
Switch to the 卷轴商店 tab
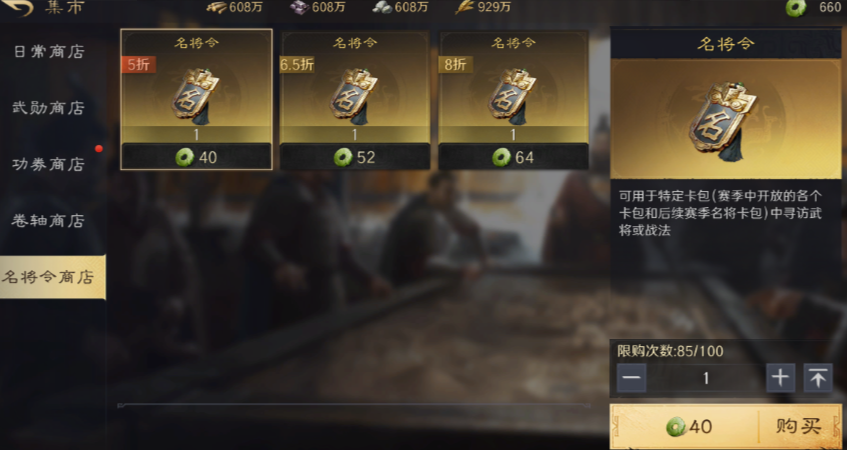click(49, 220)
